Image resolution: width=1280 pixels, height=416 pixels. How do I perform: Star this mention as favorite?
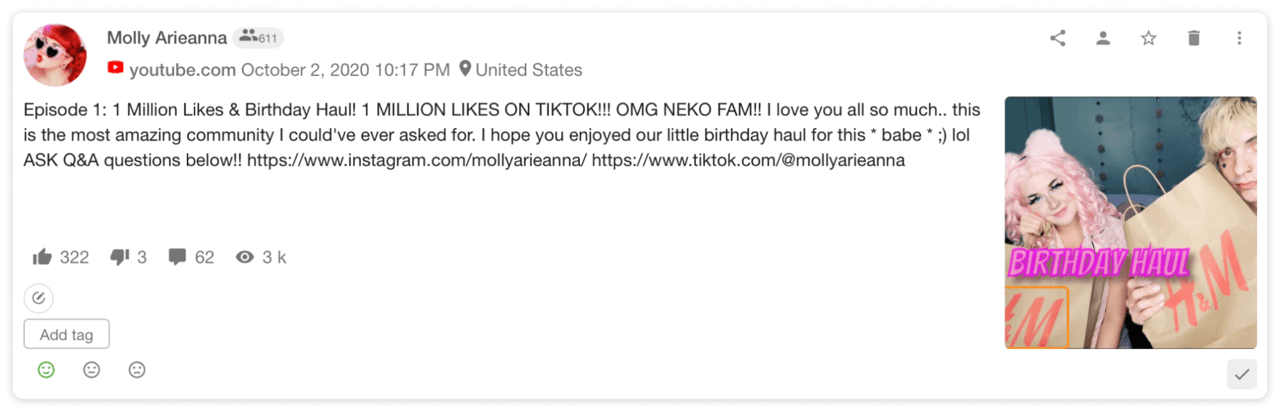point(1148,38)
